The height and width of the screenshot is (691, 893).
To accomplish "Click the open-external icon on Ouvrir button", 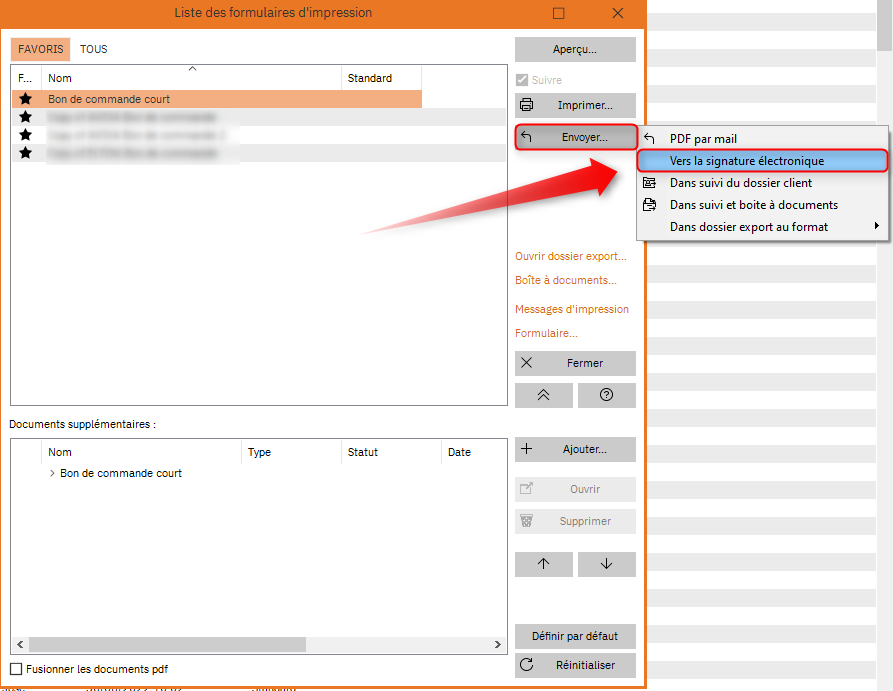I will click(x=527, y=489).
